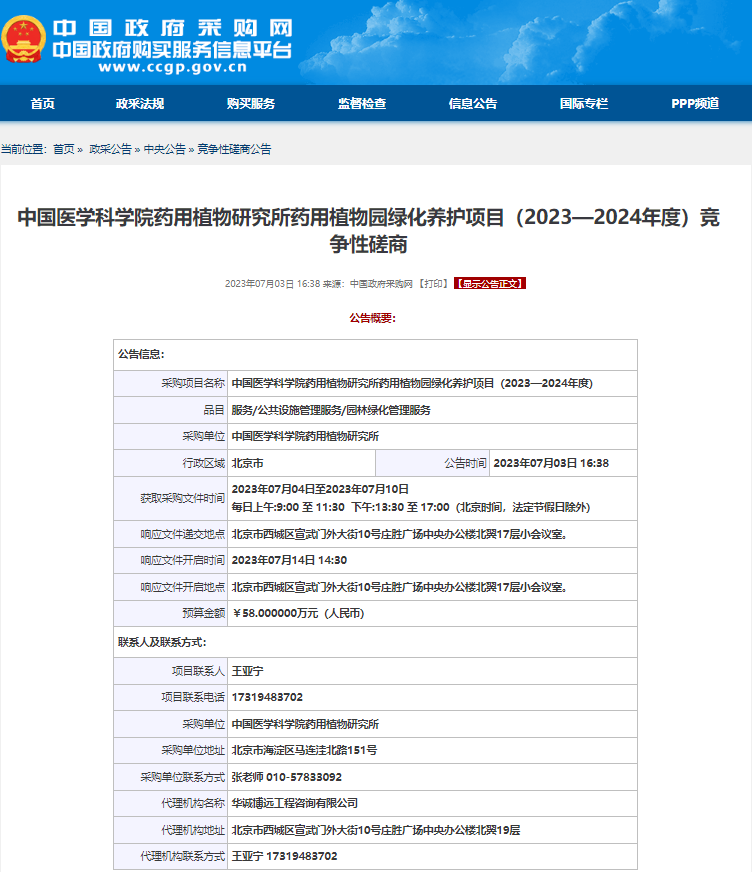The height and width of the screenshot is (872, 752).
Task: Go to 政采公告 in the breadcrumb
Action: [110, 149]
